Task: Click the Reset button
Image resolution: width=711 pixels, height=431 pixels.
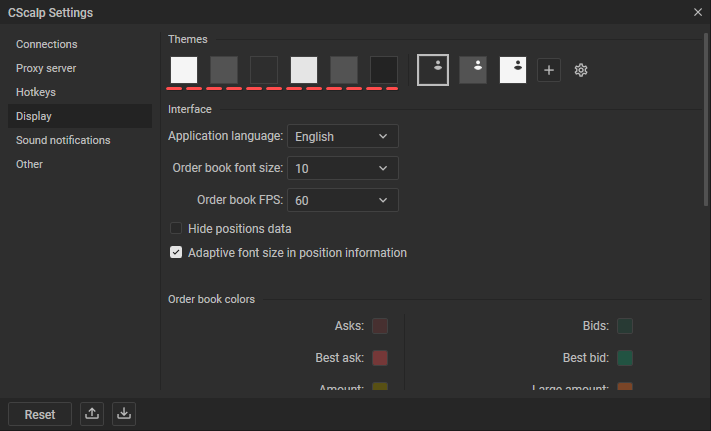Action: click(40, 414)
